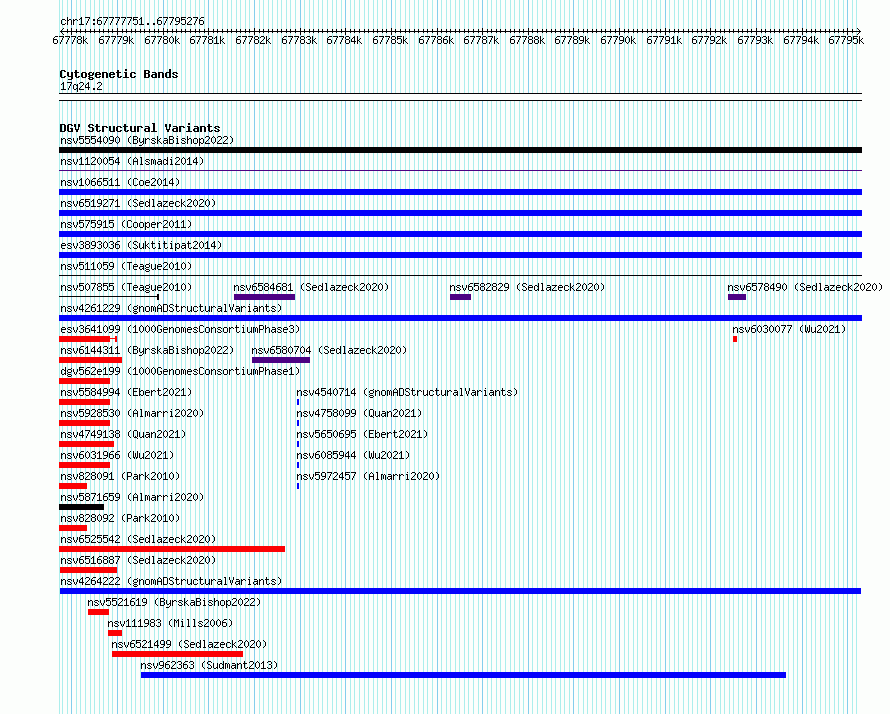
Task: Open nsv4261229 (gnomADStructuralVariants) entry
Action: pos(171,308)
